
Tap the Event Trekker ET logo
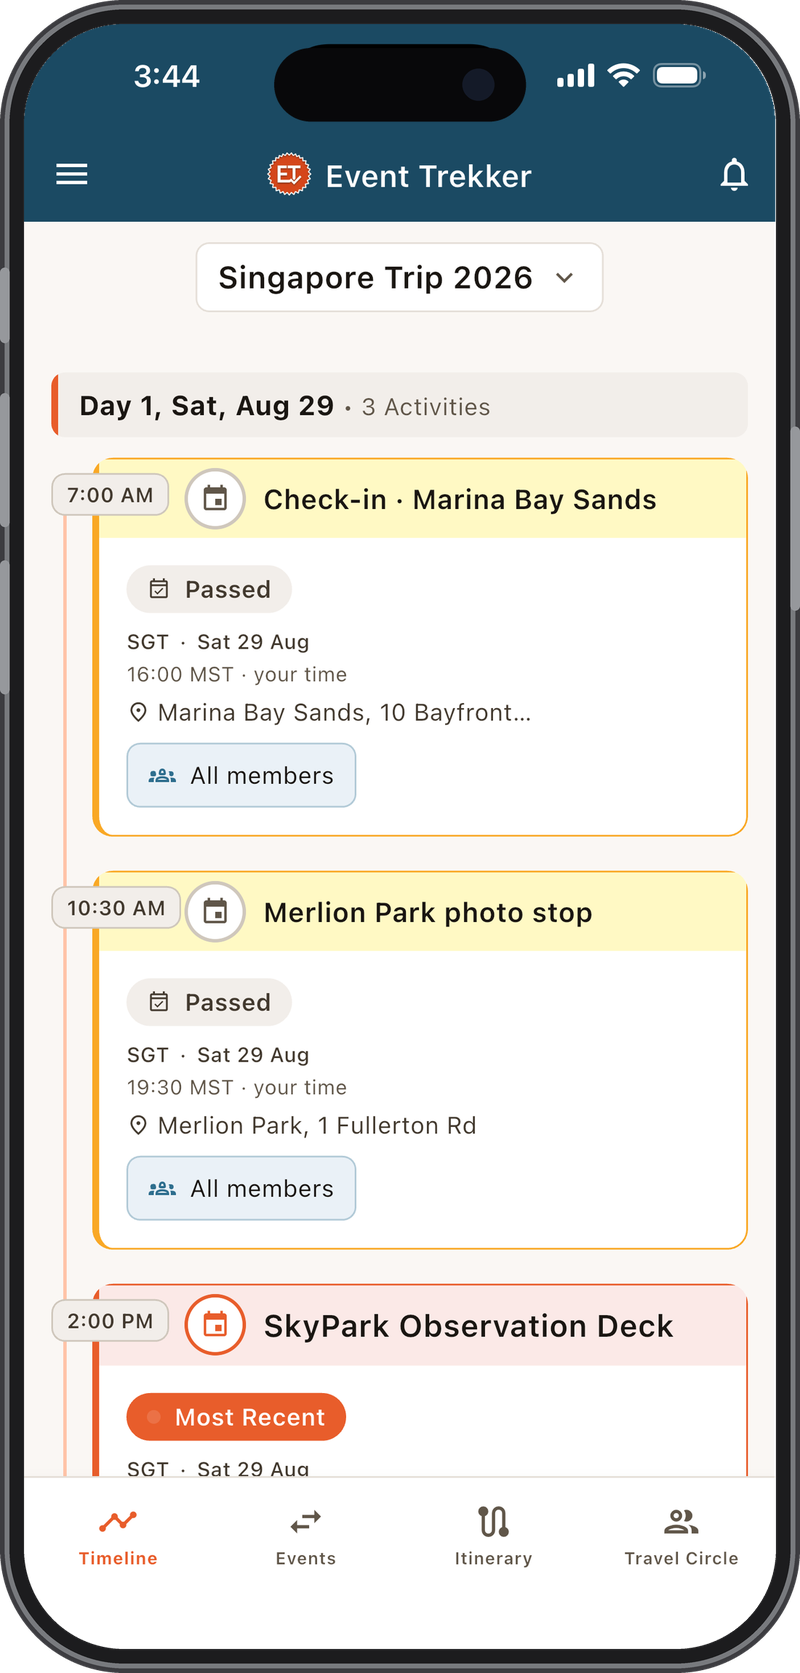289,175
